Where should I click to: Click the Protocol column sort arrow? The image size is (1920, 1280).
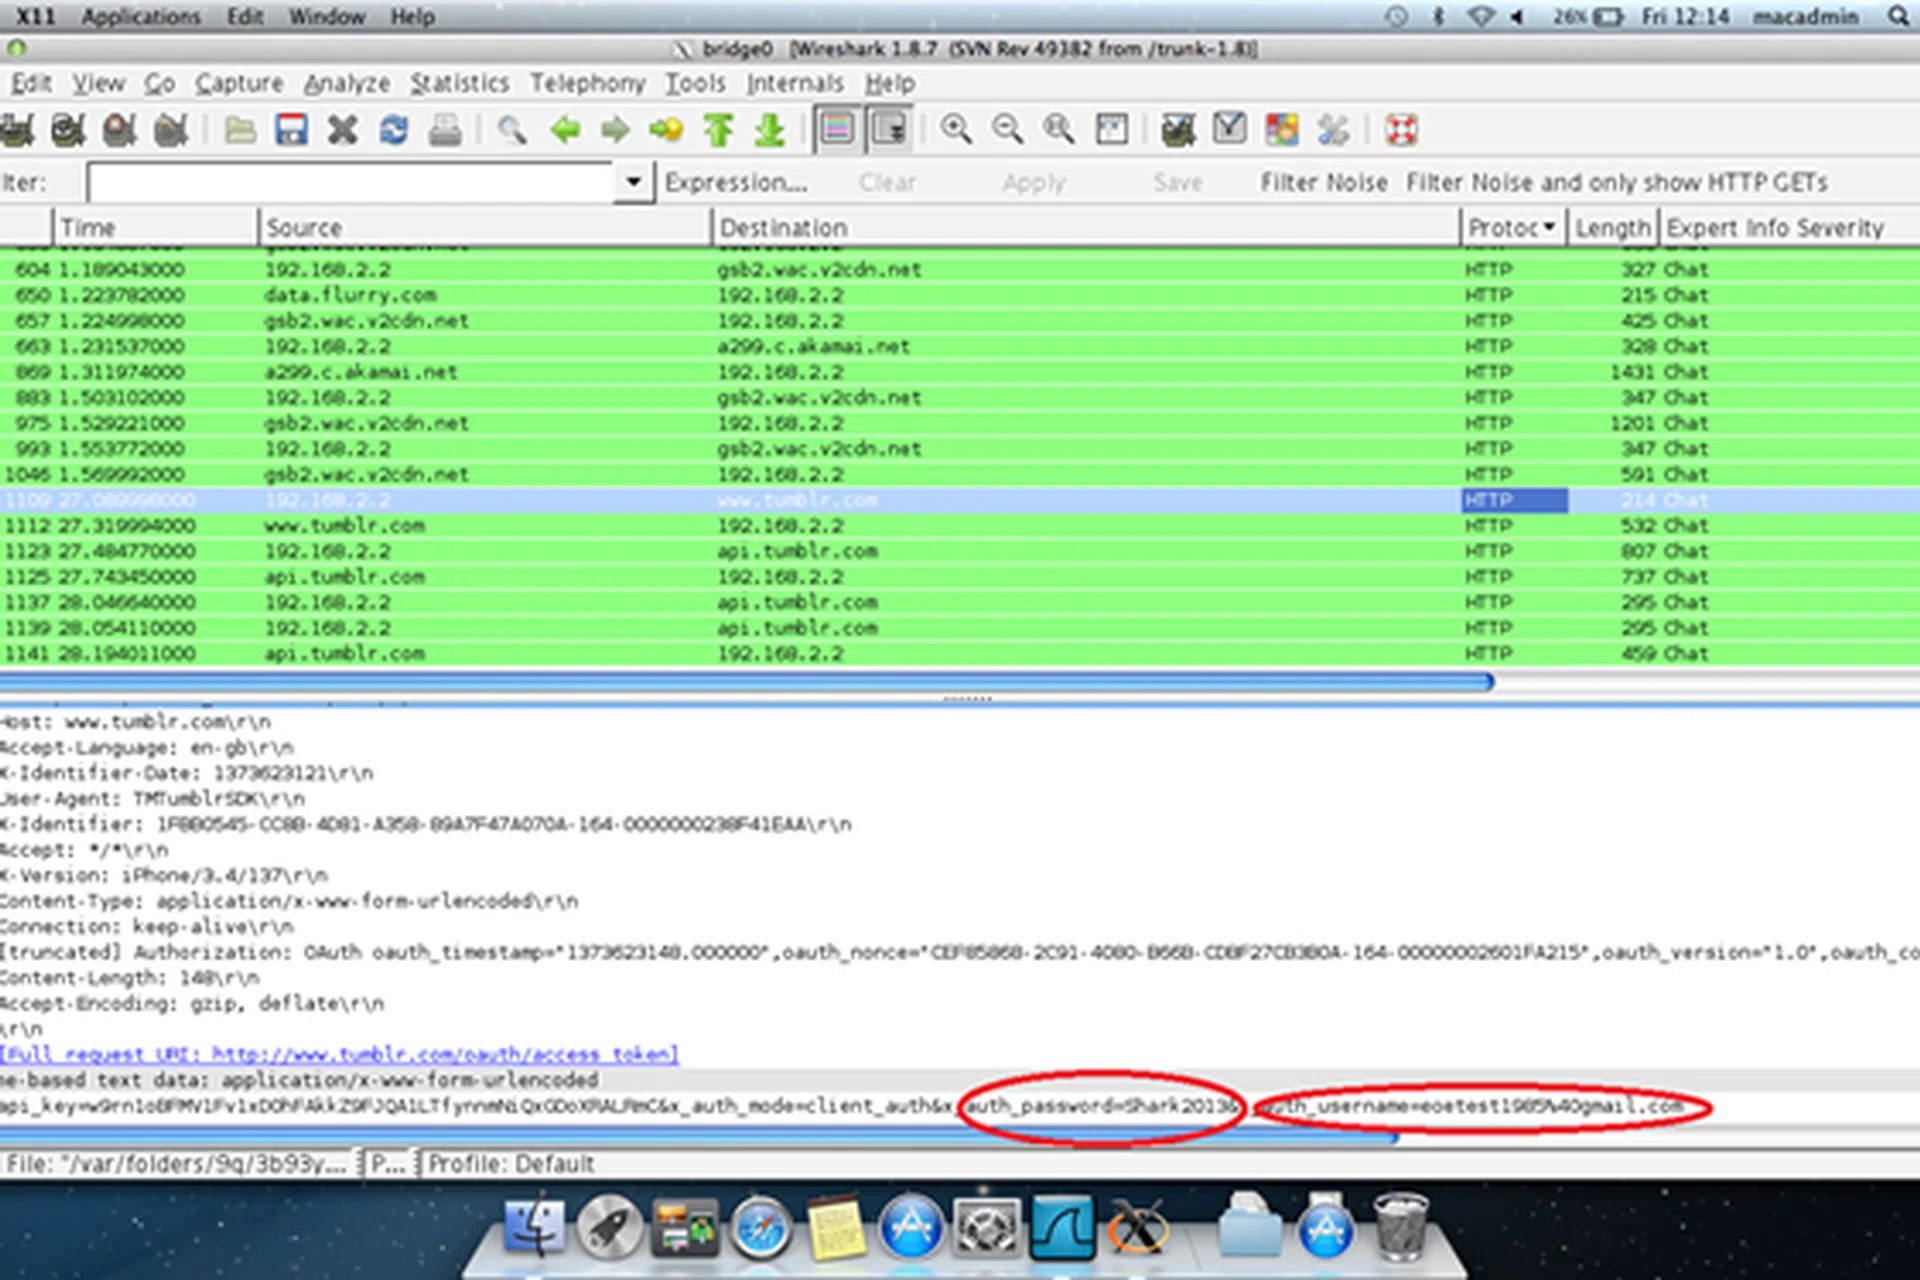pyautogui.click(x=1549, y=227)
